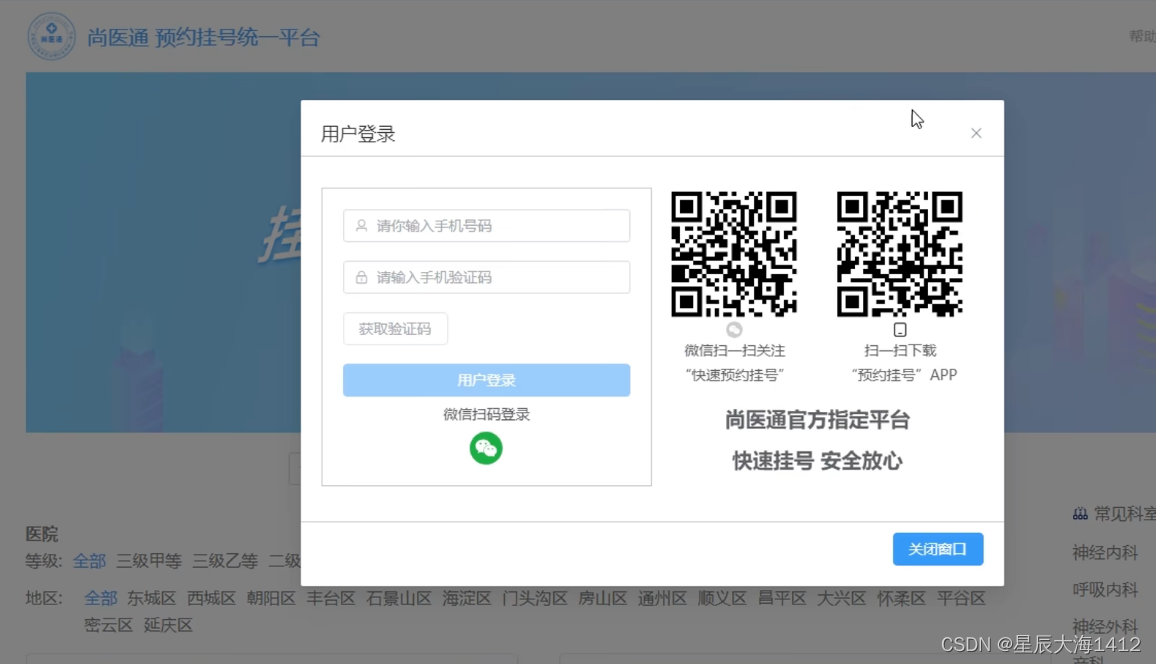The width and height of the screenshot is (1156, 664).
Task: Click the 常见科室 icon in sidebar
Action: pyautogui.click(x=1080, y=514)
